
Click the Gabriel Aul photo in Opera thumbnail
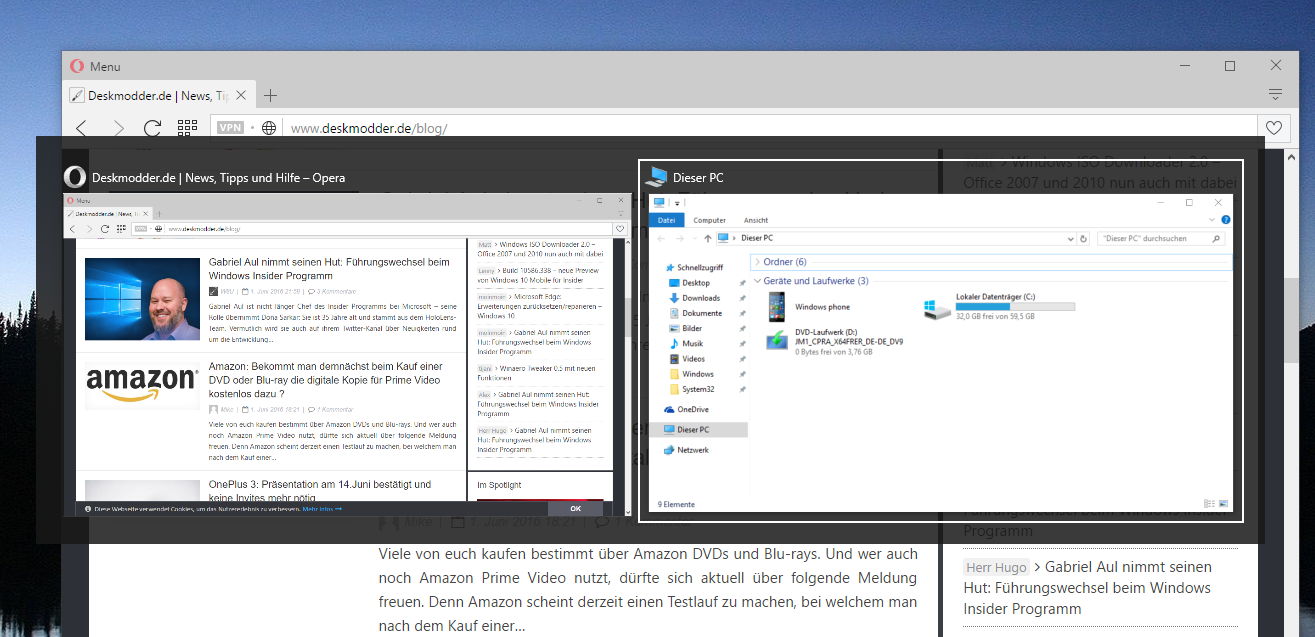coord(142,299)
